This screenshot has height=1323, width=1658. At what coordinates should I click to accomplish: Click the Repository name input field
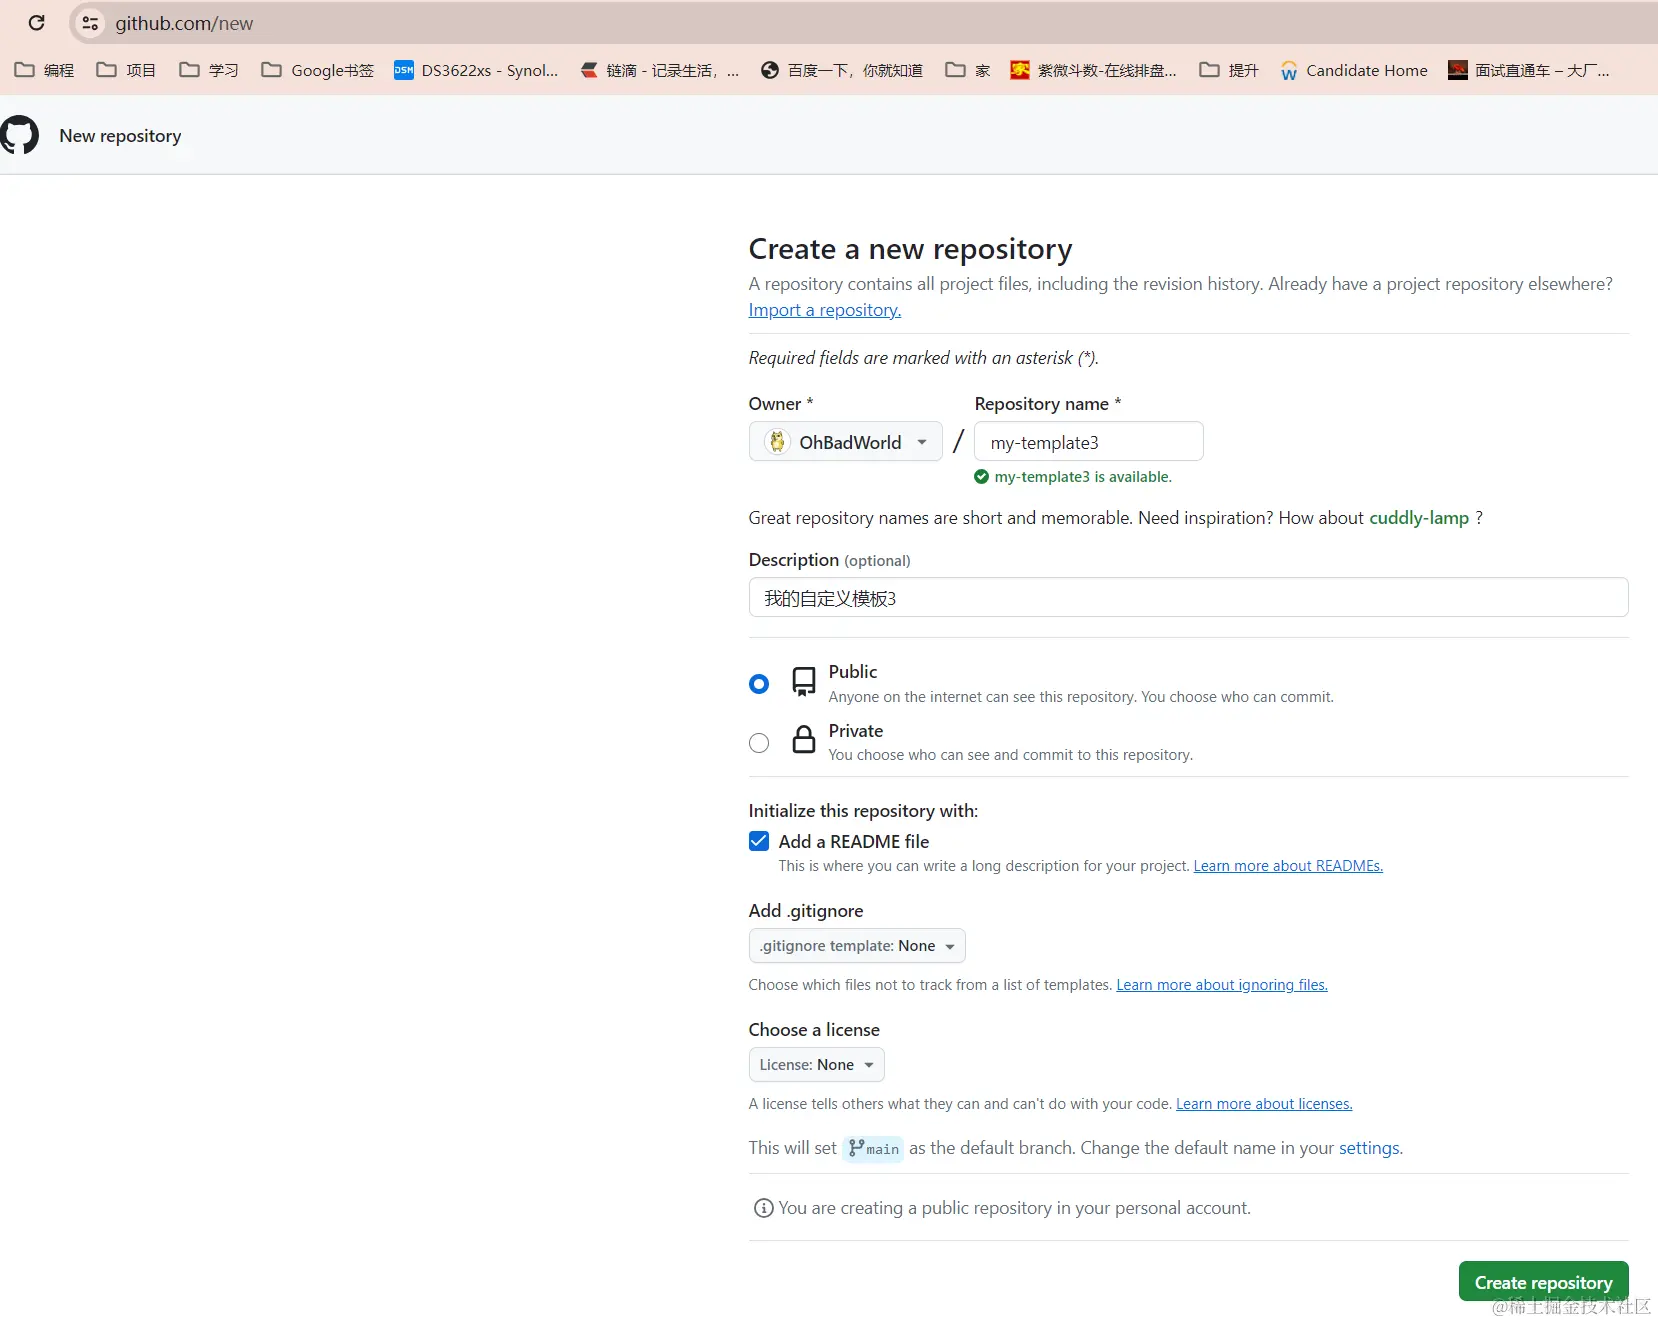point(1089,441)
